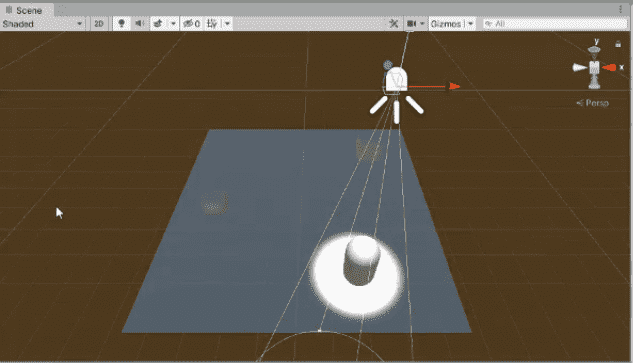The width and height of the screenshot is (633, 363).
Task: Open the Shaded draw mode dropdown
Action: pyautogui.click(x=42, y=24)
